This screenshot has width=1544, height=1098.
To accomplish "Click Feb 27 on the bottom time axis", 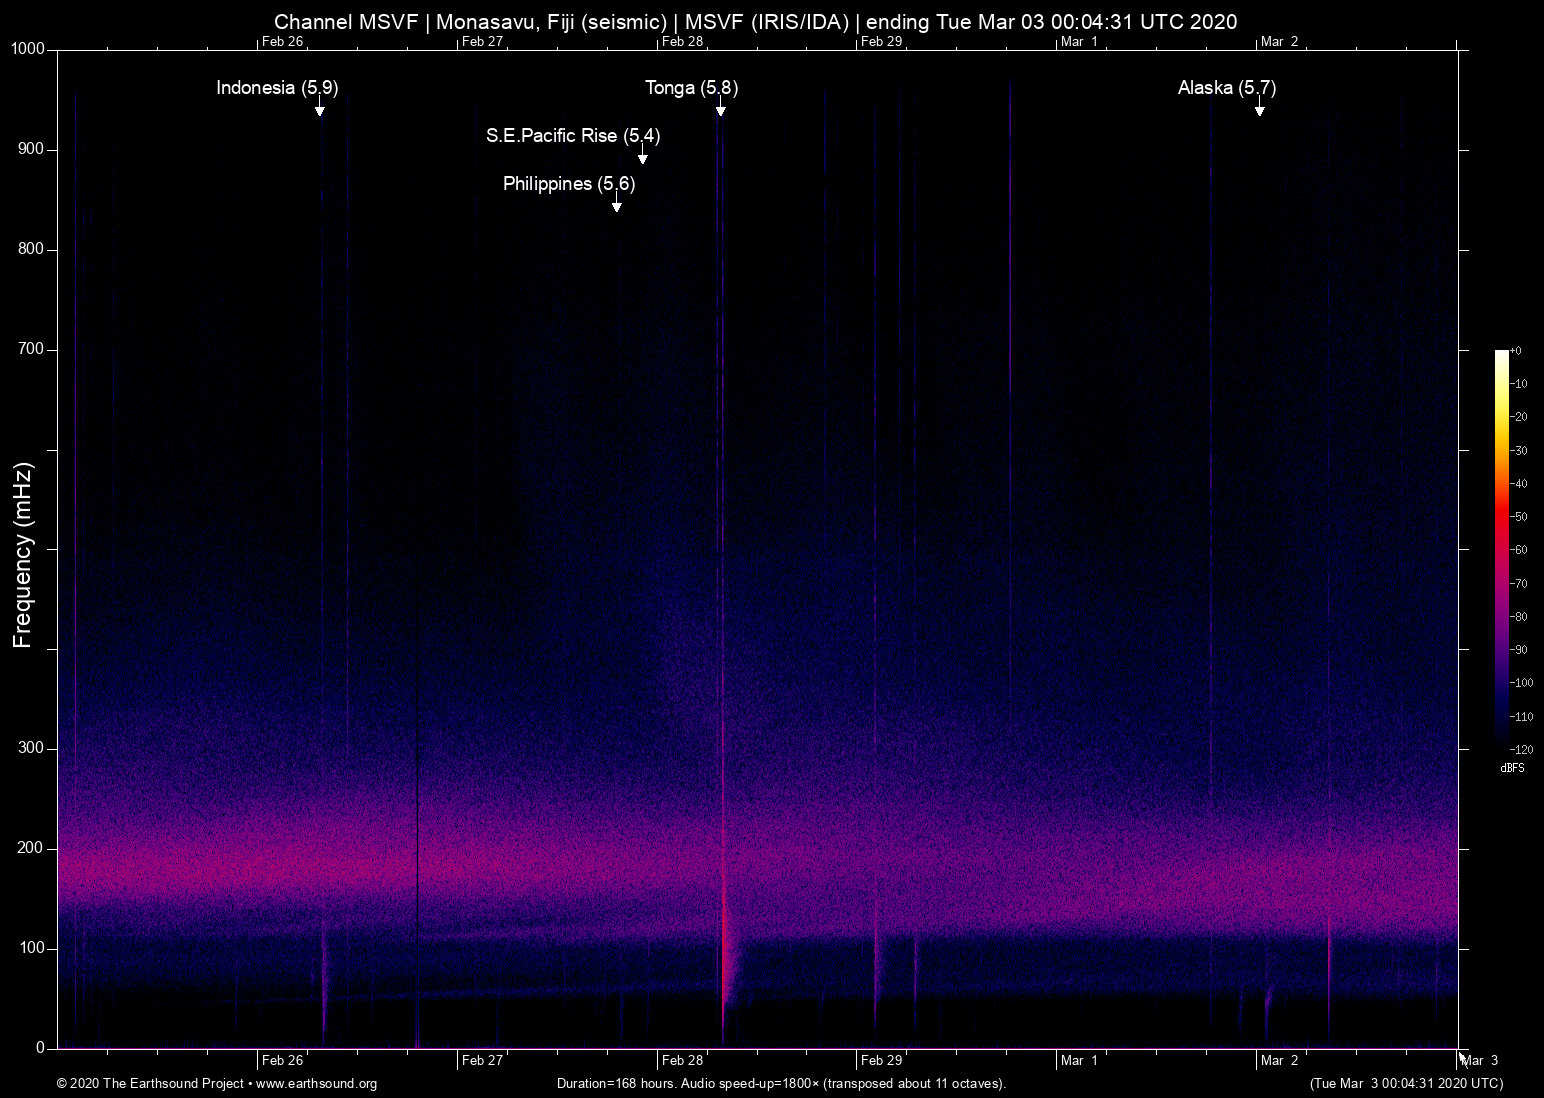I will tap(482, 1061).
